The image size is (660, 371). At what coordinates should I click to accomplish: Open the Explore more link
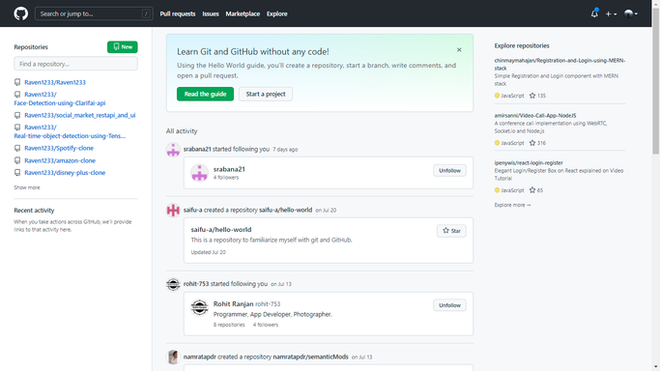click(512, 205)
